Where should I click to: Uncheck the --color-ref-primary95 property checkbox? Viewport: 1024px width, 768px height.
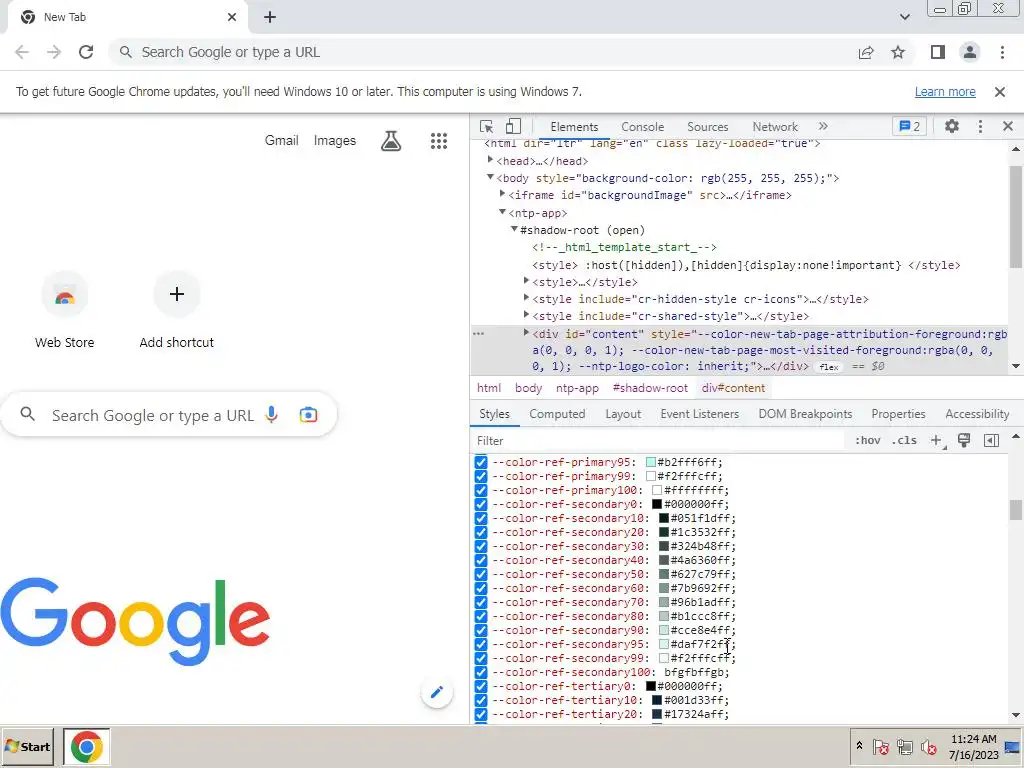pos(481,462)
